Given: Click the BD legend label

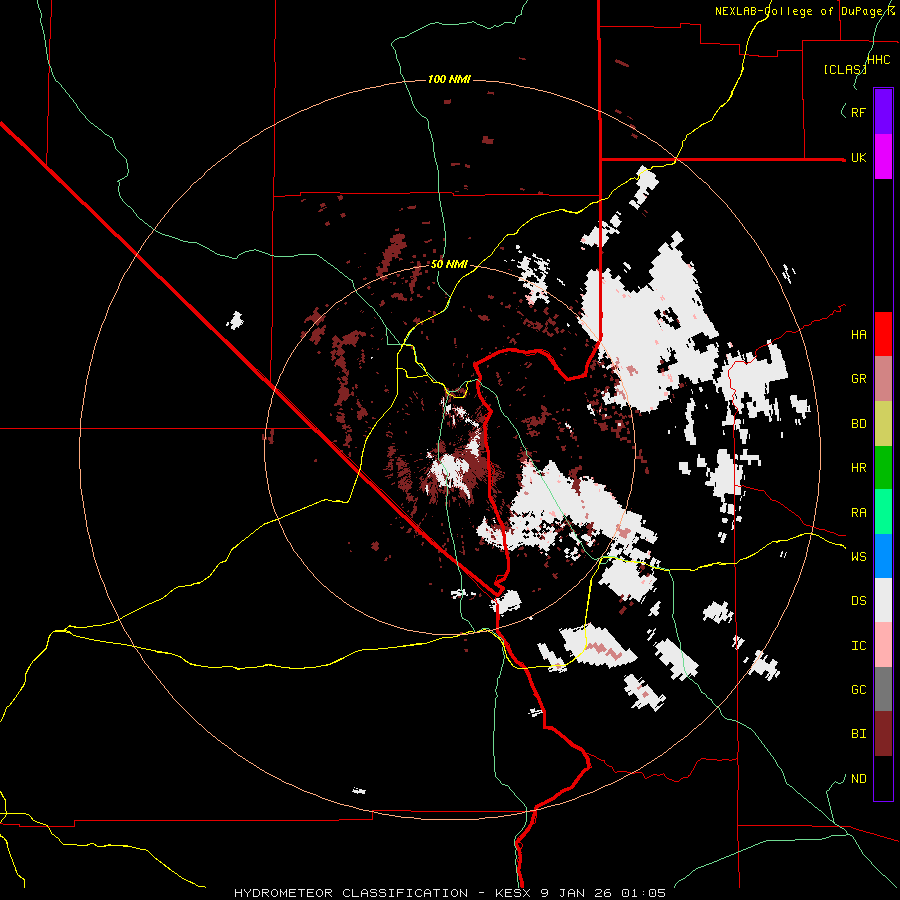Looking at the screenshot, I should tap(858, 424).
